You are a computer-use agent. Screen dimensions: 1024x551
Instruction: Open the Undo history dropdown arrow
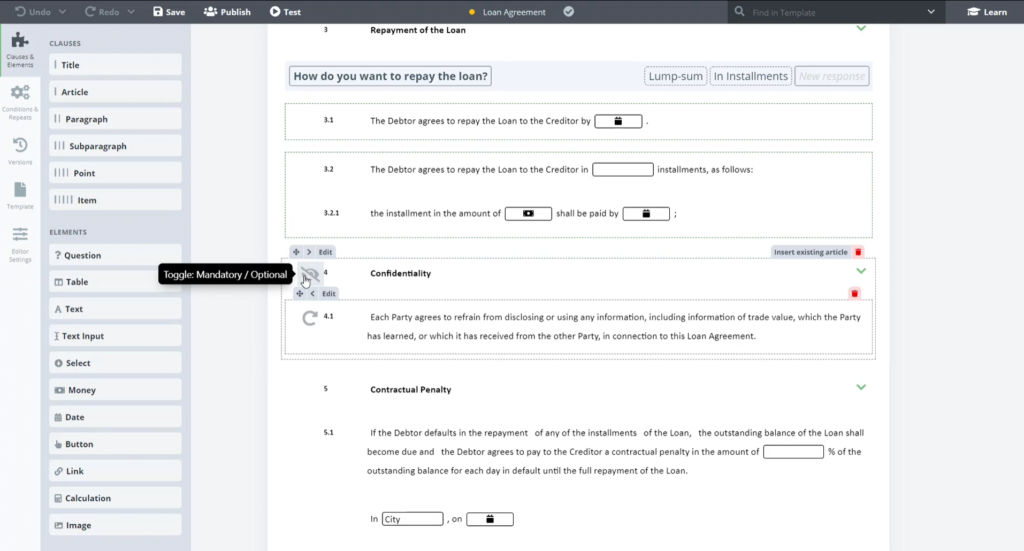(63, 12)
